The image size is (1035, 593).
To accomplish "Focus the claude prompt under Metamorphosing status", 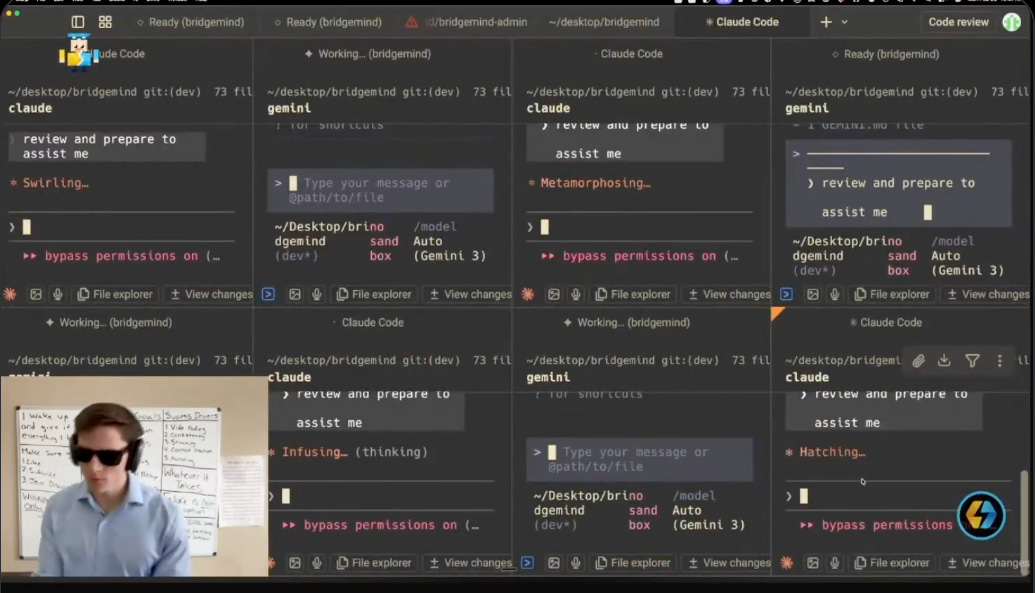I will pos(639,227).
